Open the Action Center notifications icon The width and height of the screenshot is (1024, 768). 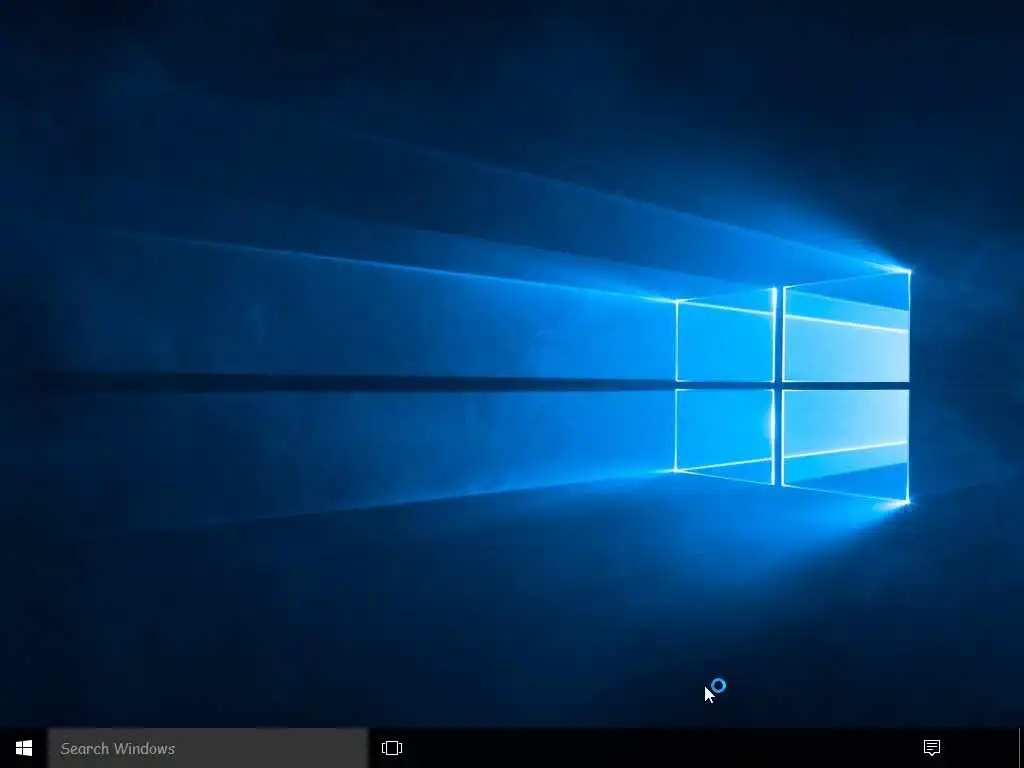932,748
